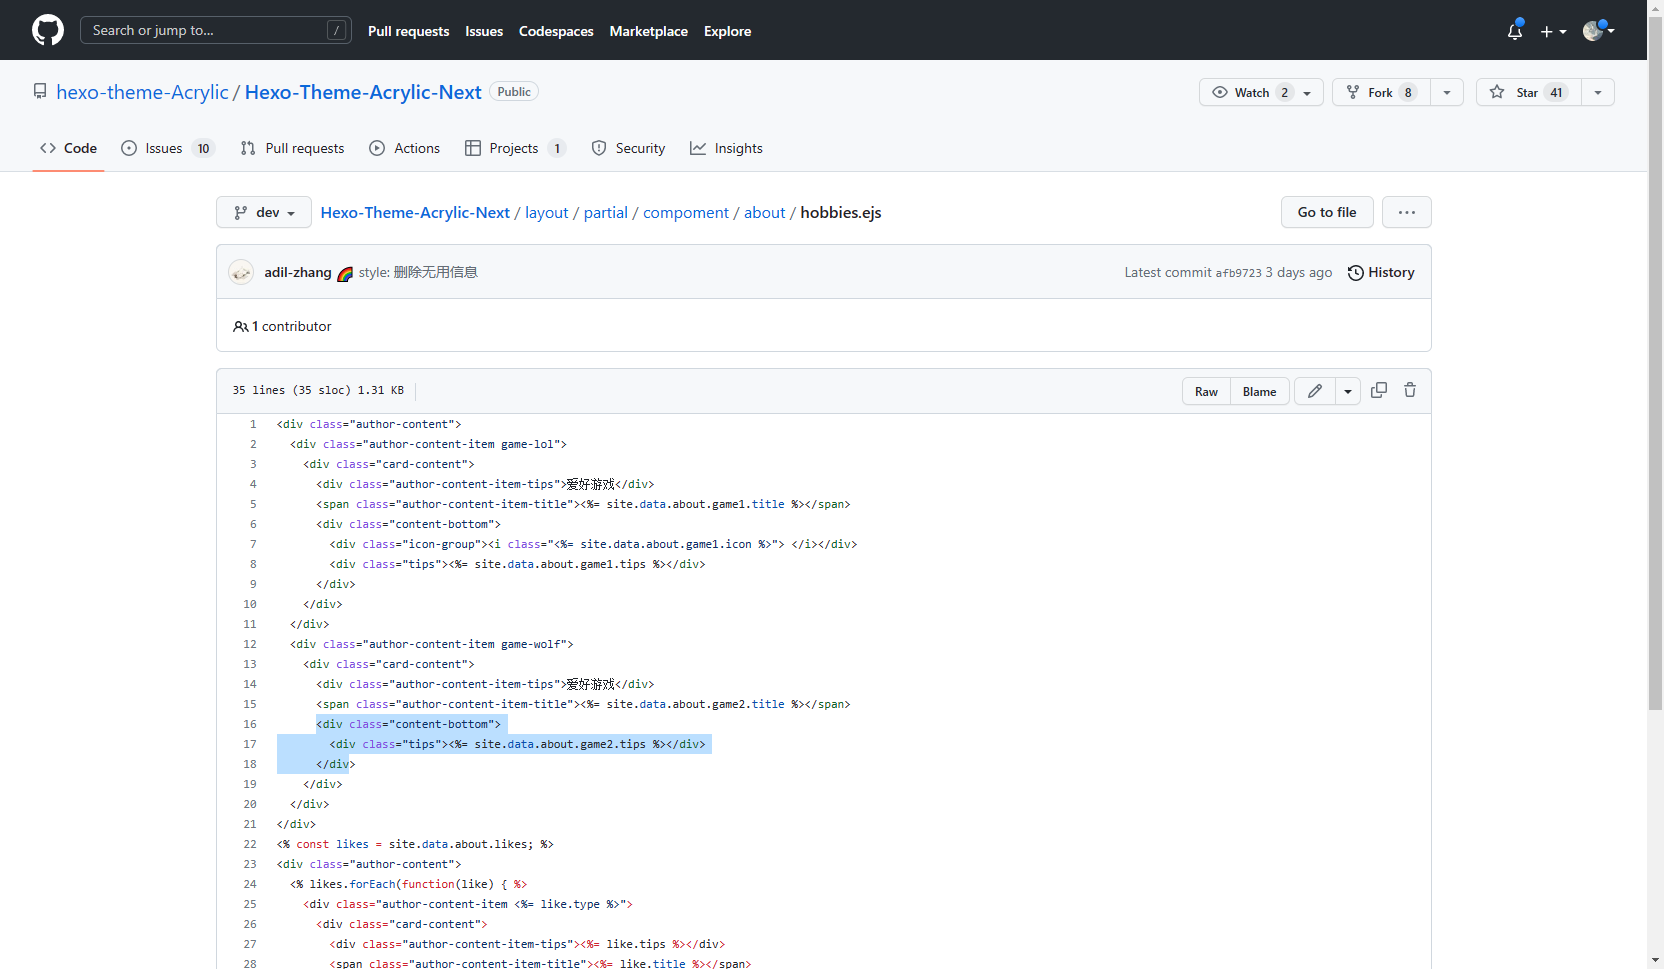Open the style commit message link
Image resolution: width=1664 pixels, height=969 pixels.
tap(418, 272)
